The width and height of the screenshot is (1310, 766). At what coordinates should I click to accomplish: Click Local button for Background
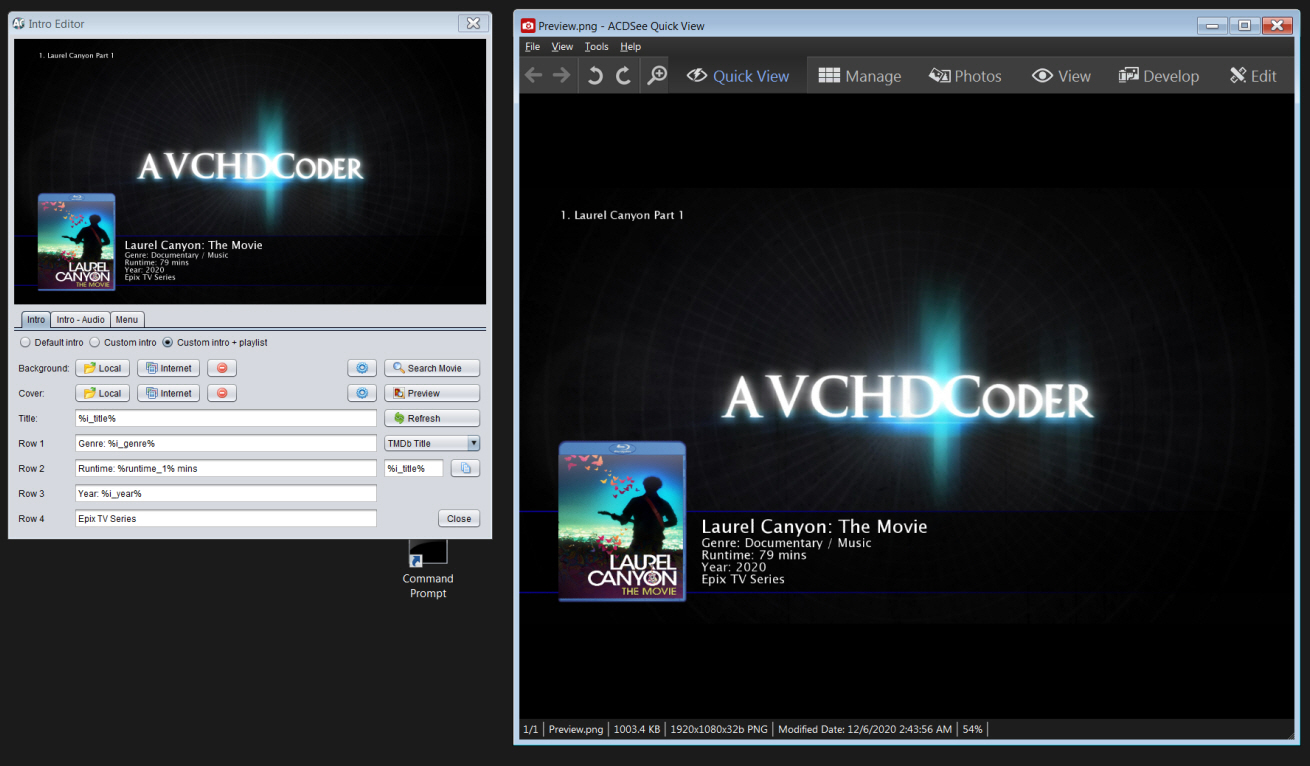pos(102,368)
